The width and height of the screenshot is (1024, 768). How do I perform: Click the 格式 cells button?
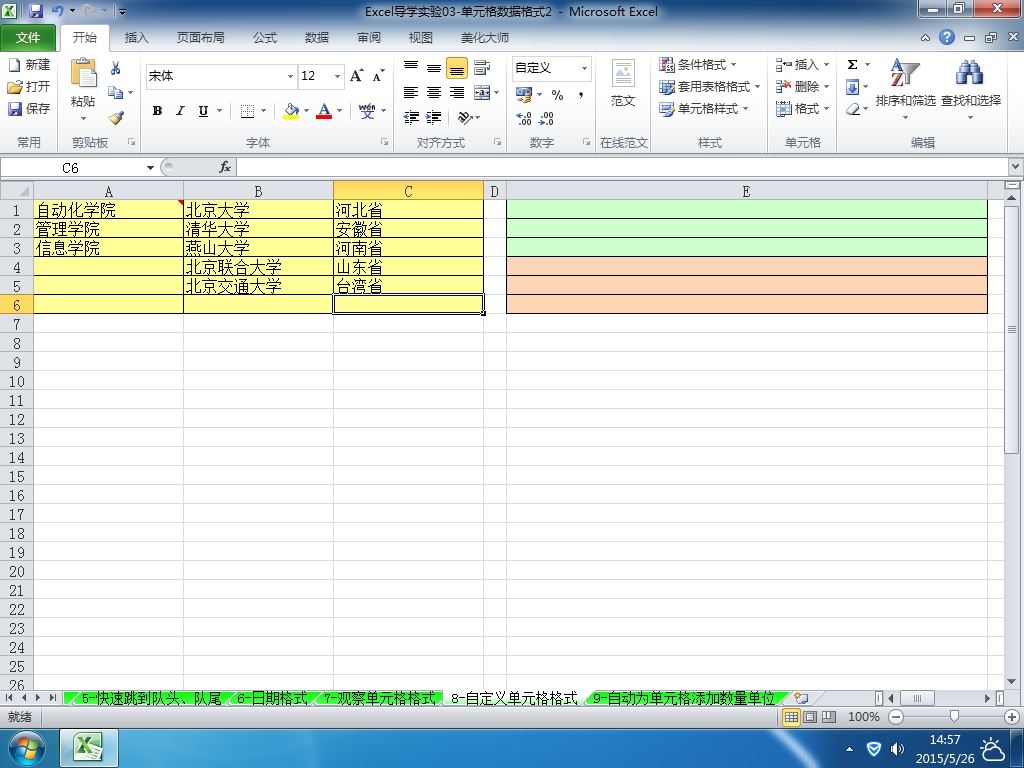pyautogui.click(x=803, y=109)
